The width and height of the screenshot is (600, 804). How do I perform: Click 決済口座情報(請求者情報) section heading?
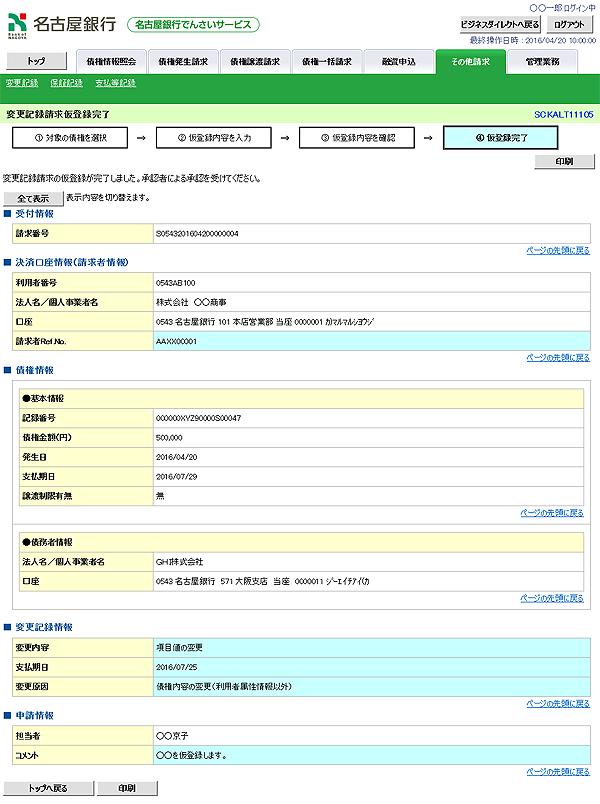click(72, 263)
